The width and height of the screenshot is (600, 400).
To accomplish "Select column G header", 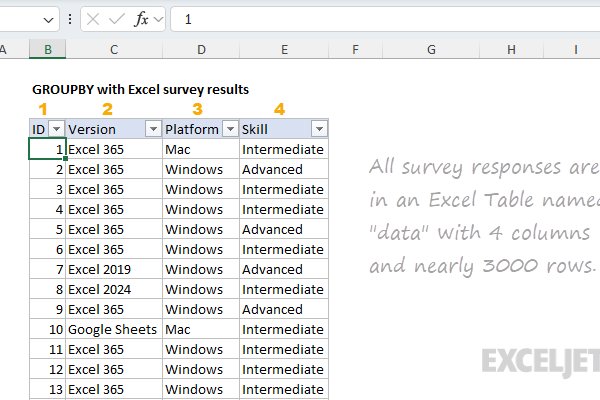I will tap(431, 49).
